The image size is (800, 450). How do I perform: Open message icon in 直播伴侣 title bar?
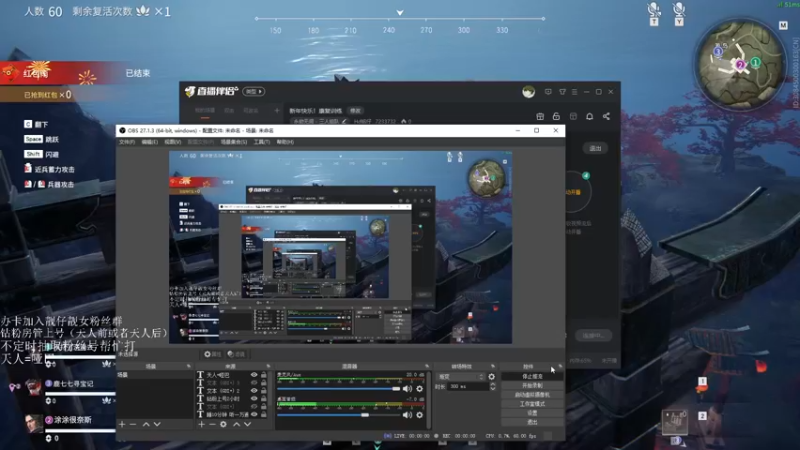[548, 92]
